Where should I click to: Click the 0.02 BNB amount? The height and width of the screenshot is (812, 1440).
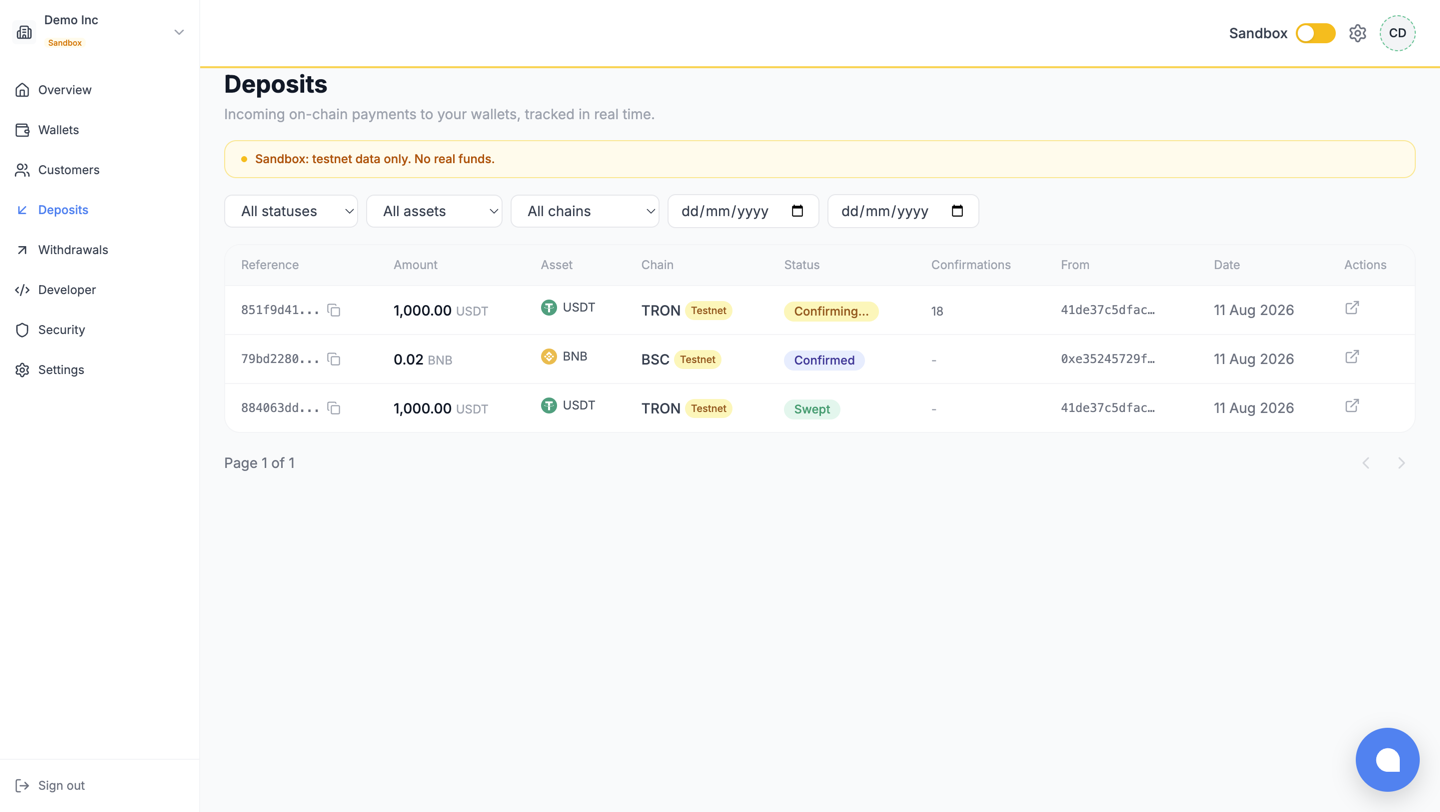click(423, 359)
